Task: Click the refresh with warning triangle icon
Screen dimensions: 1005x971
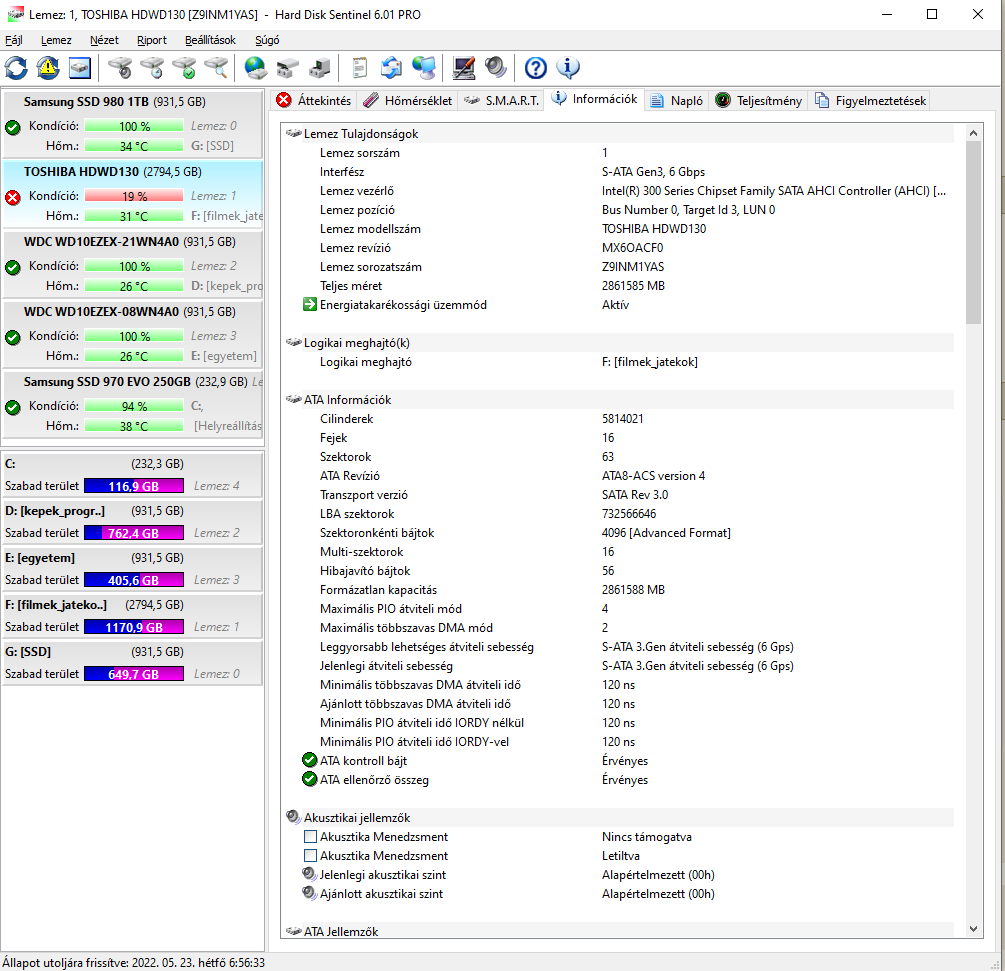Action: (48, 67)
